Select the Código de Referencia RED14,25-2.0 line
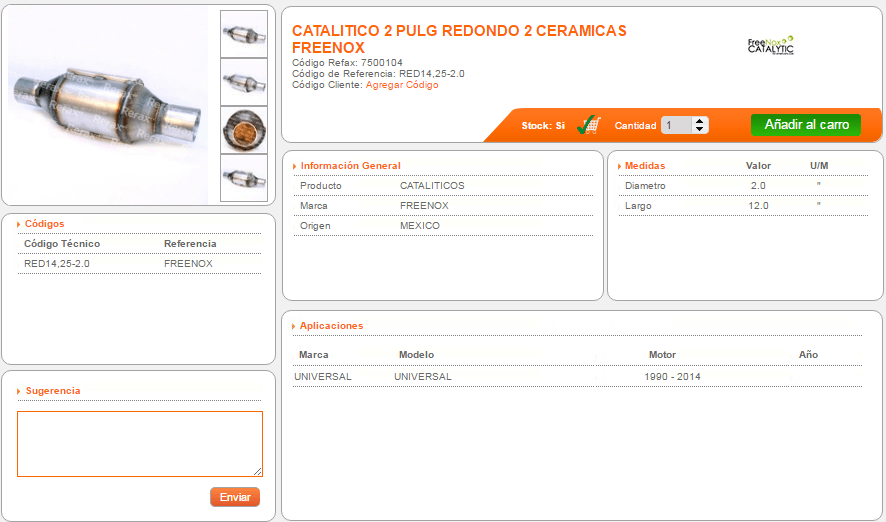 (x=378, y=73)
